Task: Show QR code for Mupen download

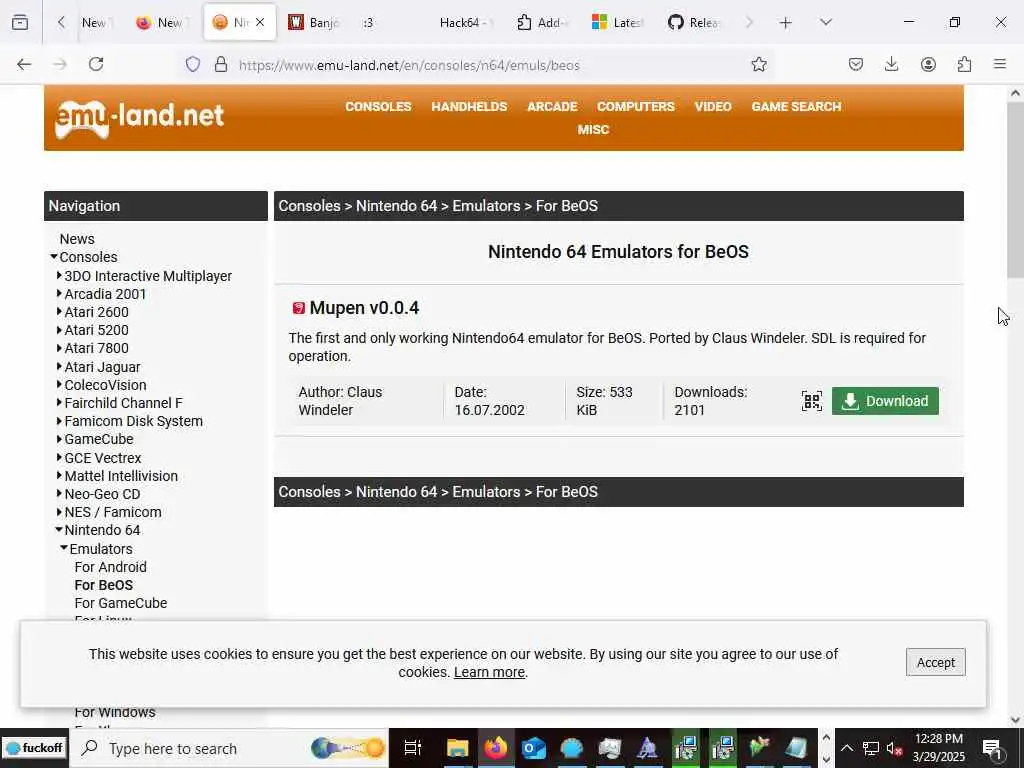Action: (x=812, y=401)
